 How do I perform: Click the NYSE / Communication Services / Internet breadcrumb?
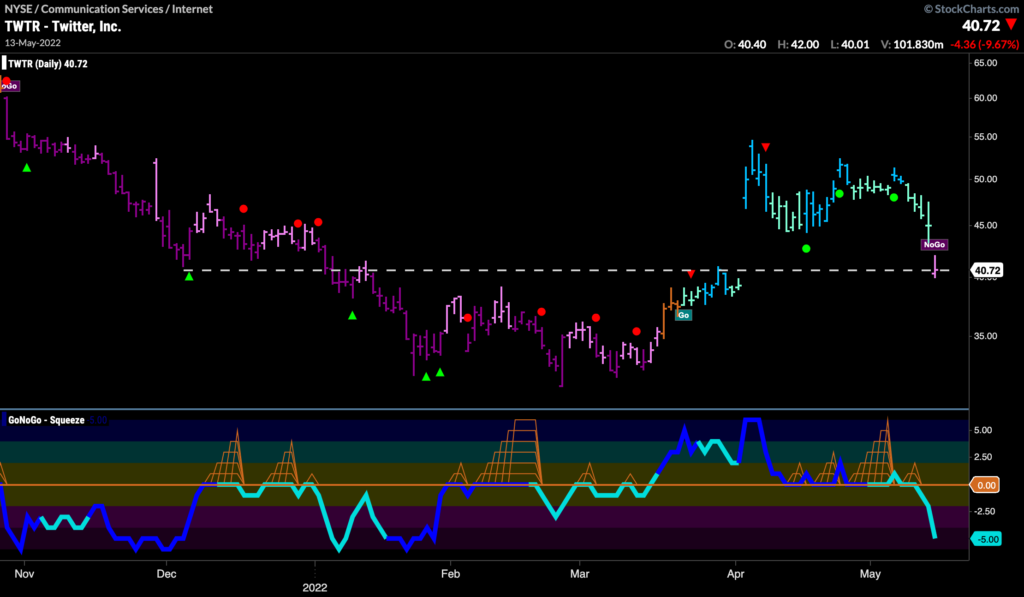(x=108, y=9)
